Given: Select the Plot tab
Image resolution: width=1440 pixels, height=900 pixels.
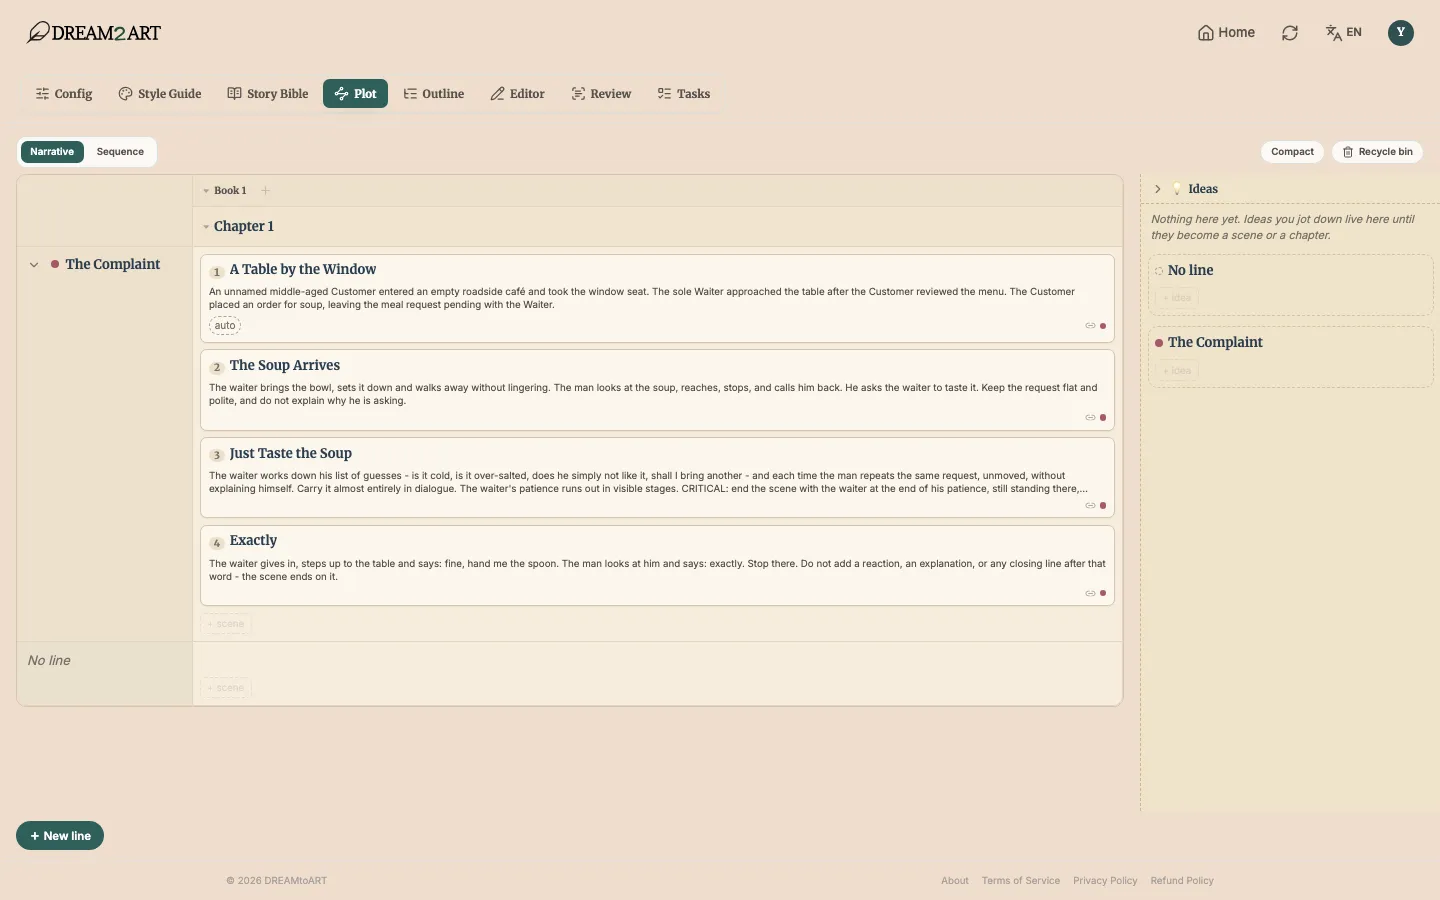Looking at the screenshot, I should tap(355, 94).
